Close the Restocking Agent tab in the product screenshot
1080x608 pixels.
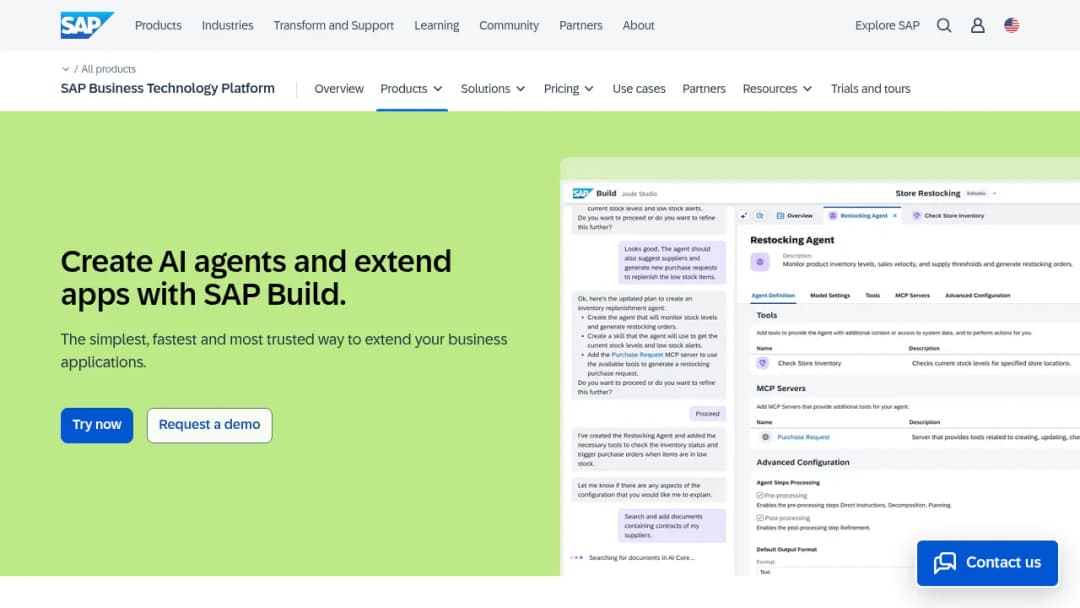click(895, 216)
